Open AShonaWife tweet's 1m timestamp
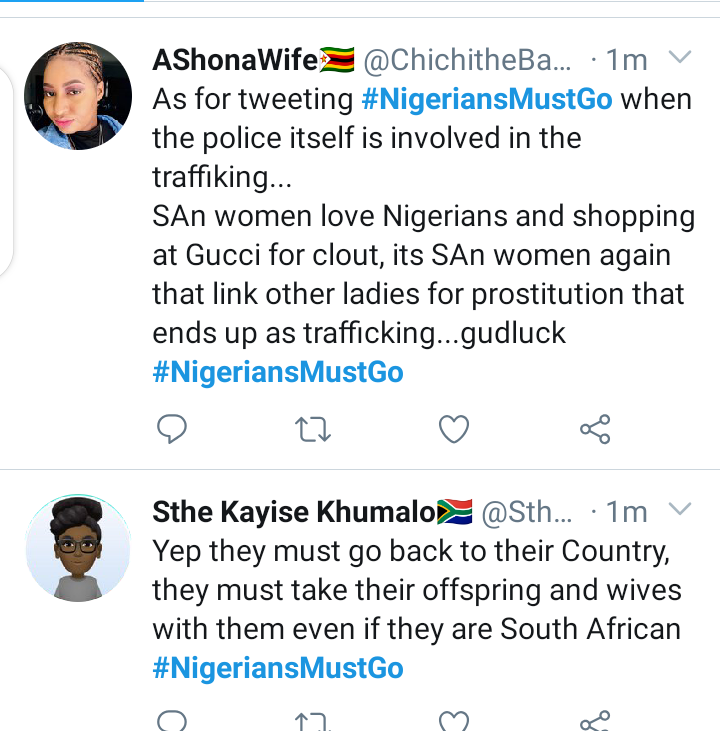 [x=625, y=60]
